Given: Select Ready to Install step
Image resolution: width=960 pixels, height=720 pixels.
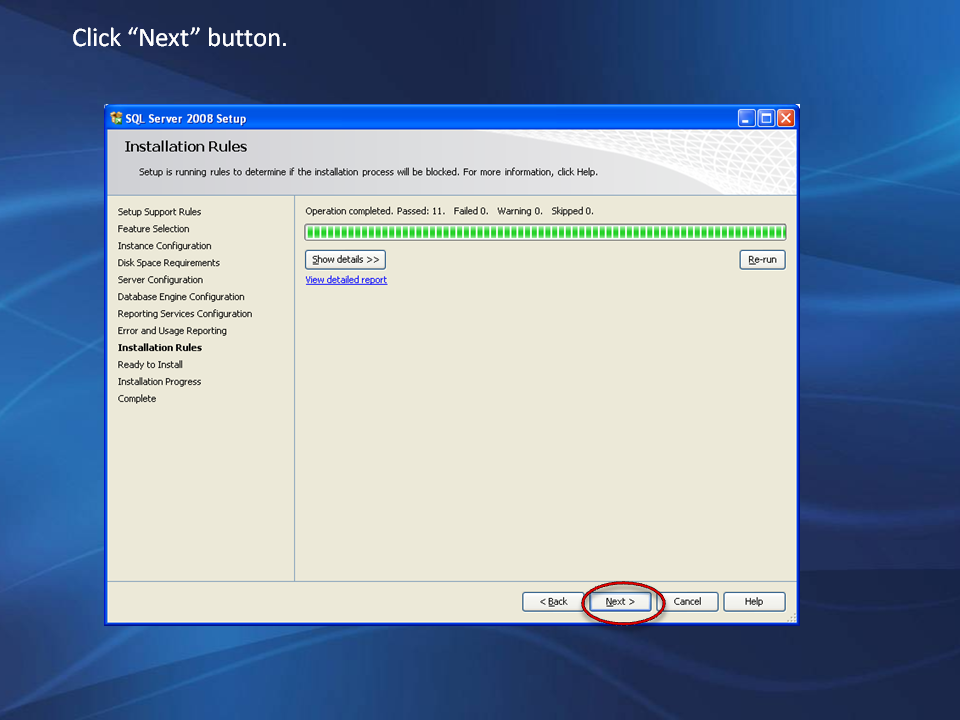Looking at the screenshot, I should 150,365.
